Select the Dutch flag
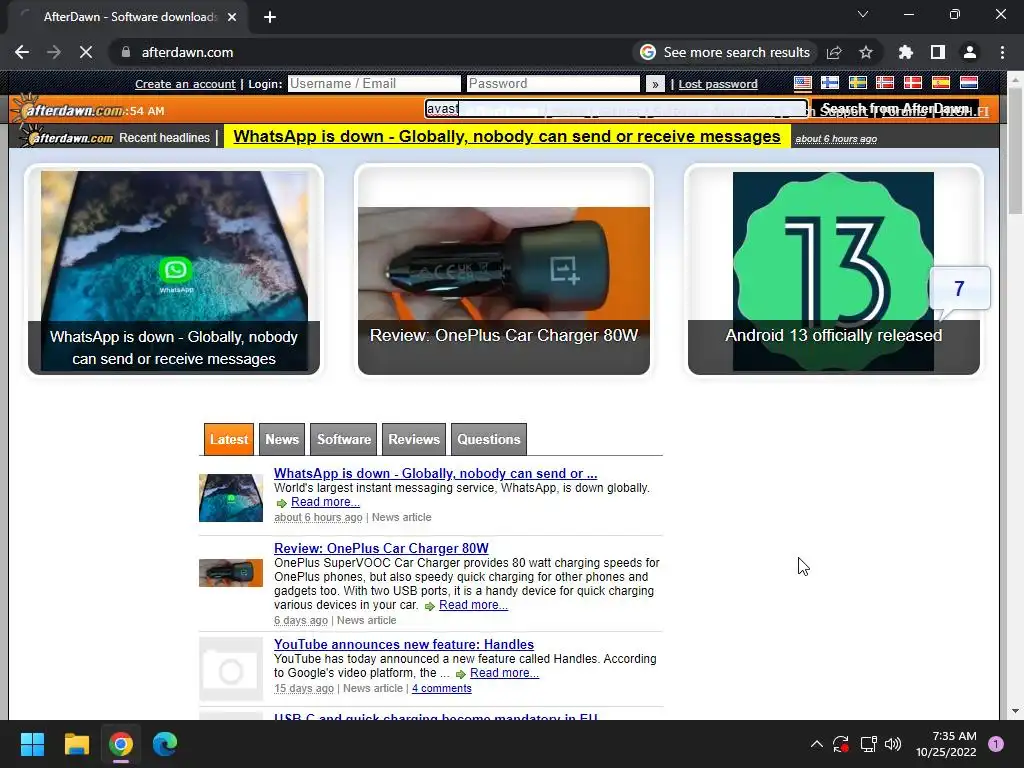Image resolution: width=1024 pixels, height=768 pixels. (x=968, y=83)
